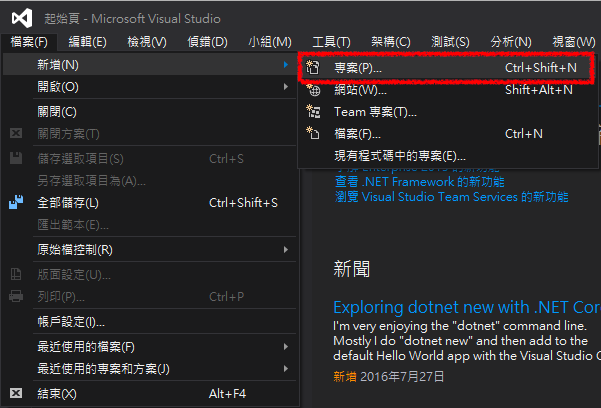Click the New Project icon in submenu

point(313,68)
